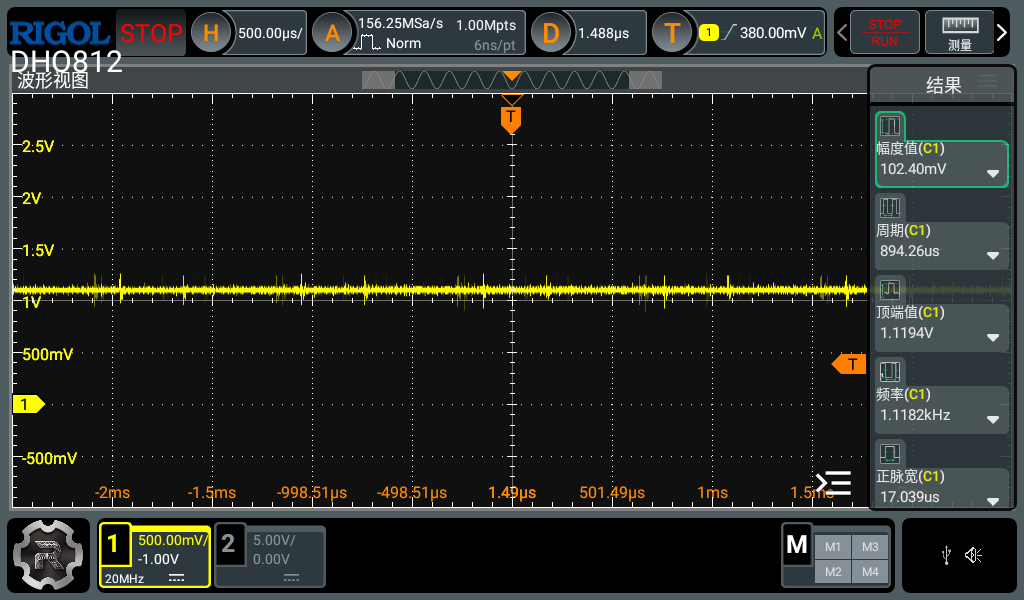Viewport: 1024px width, 600px height.
Task: Expand the 周期 894.26us dropdown arrow
Action: pyautogui.click(x=993, y=256)
